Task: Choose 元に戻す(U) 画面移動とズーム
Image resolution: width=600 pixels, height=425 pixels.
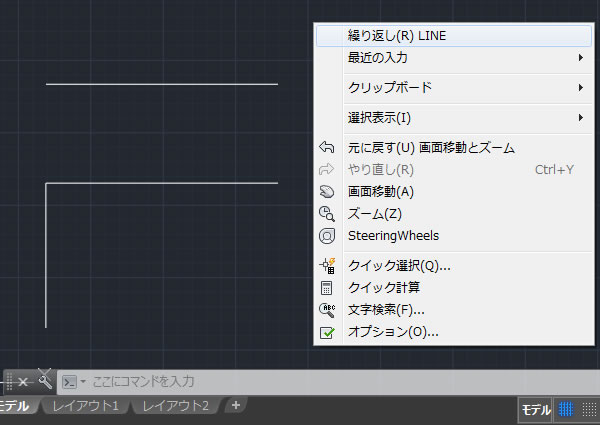Action: 454,148
